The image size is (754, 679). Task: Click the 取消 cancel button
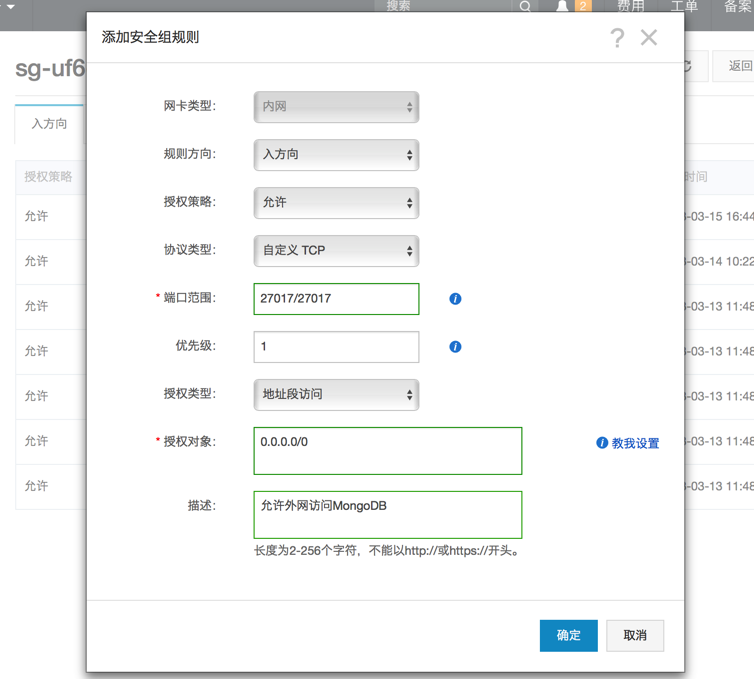tap(635, 636)
